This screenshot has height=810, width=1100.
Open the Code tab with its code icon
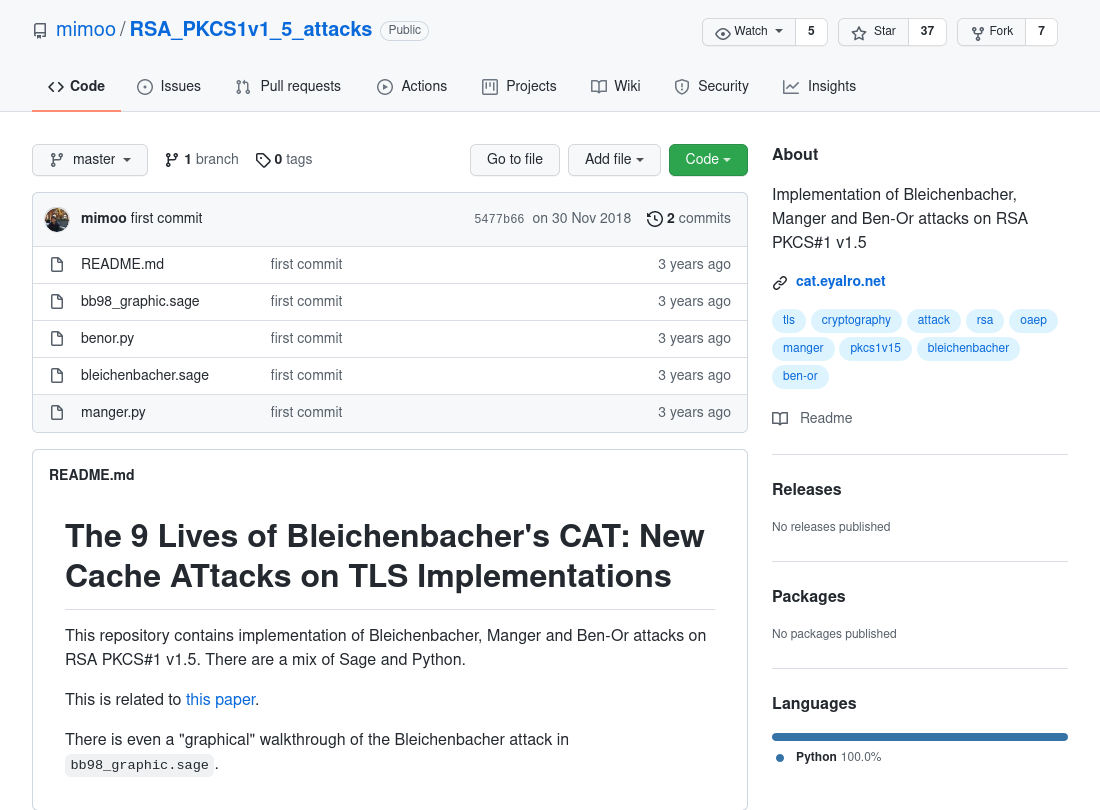point(55,86)
